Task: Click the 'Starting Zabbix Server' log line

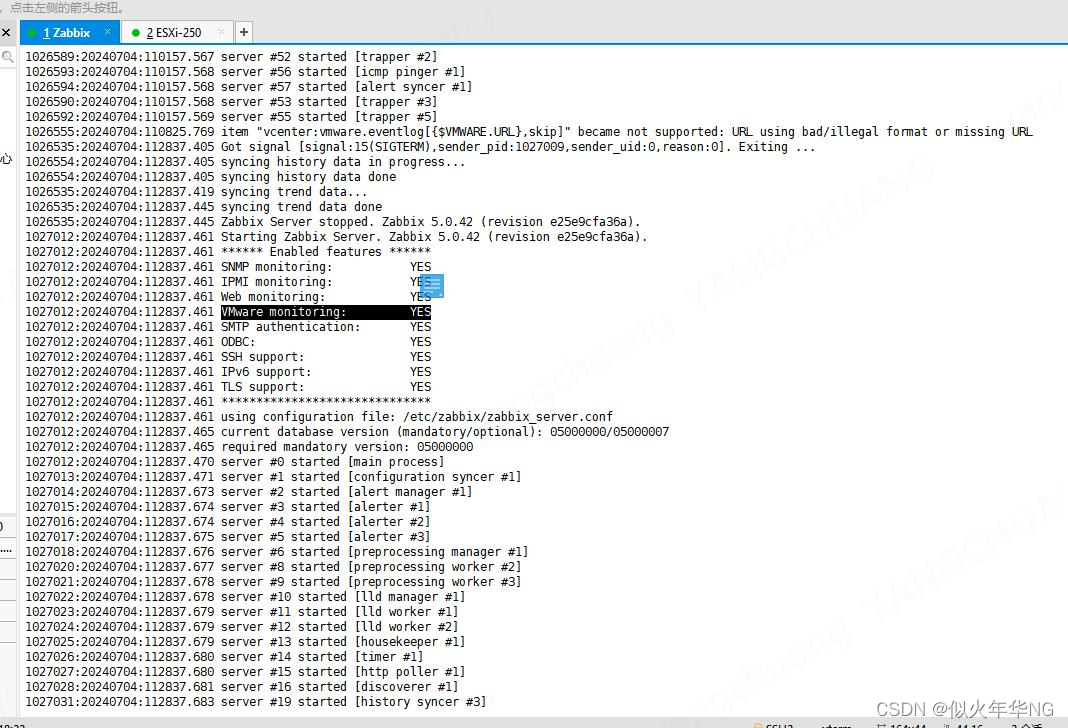Action: click(336, 237)
